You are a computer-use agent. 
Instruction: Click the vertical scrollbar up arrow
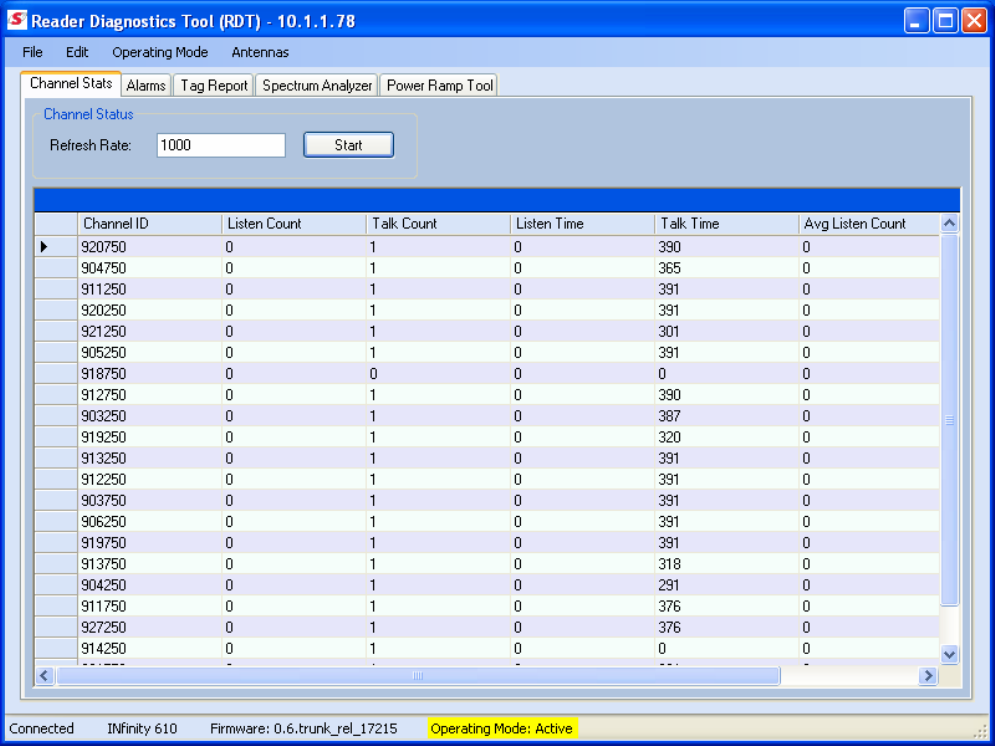[x=949, y=223]
